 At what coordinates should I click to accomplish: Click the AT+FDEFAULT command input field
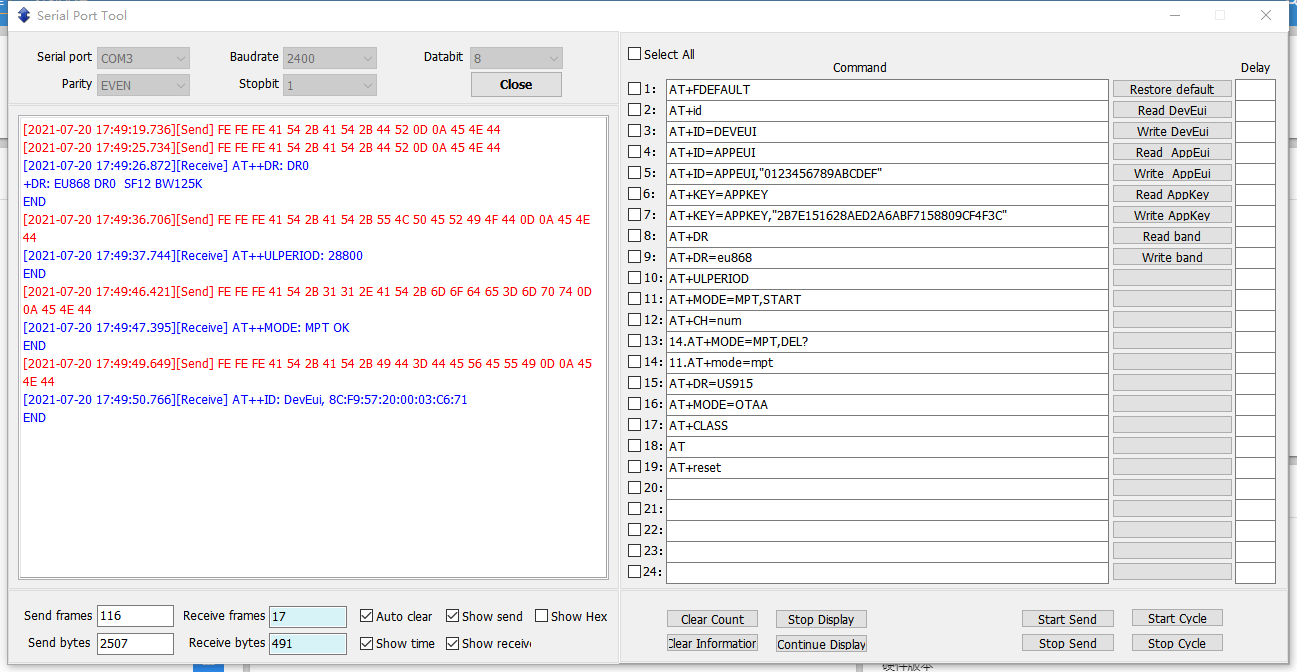click(886, 89)
